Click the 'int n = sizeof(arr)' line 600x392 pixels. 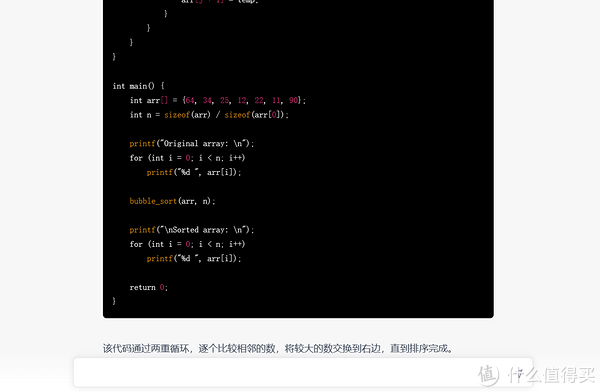(209, 115)
